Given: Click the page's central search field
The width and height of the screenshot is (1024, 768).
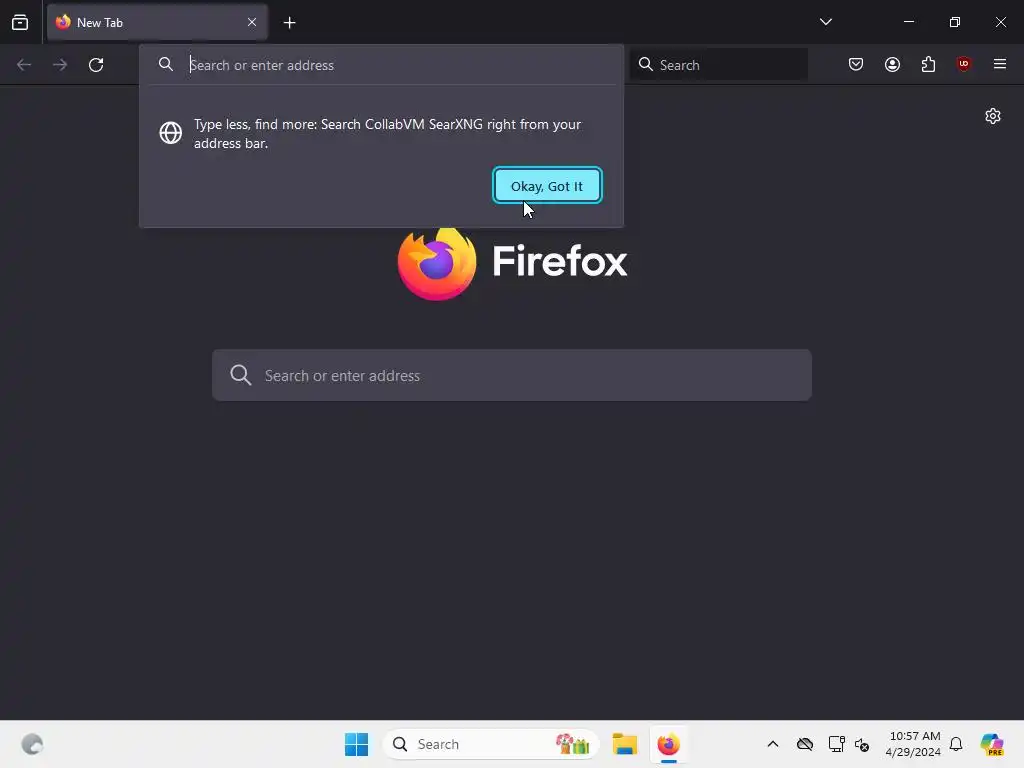Looking at the screenshot, I should coord(512,375).
